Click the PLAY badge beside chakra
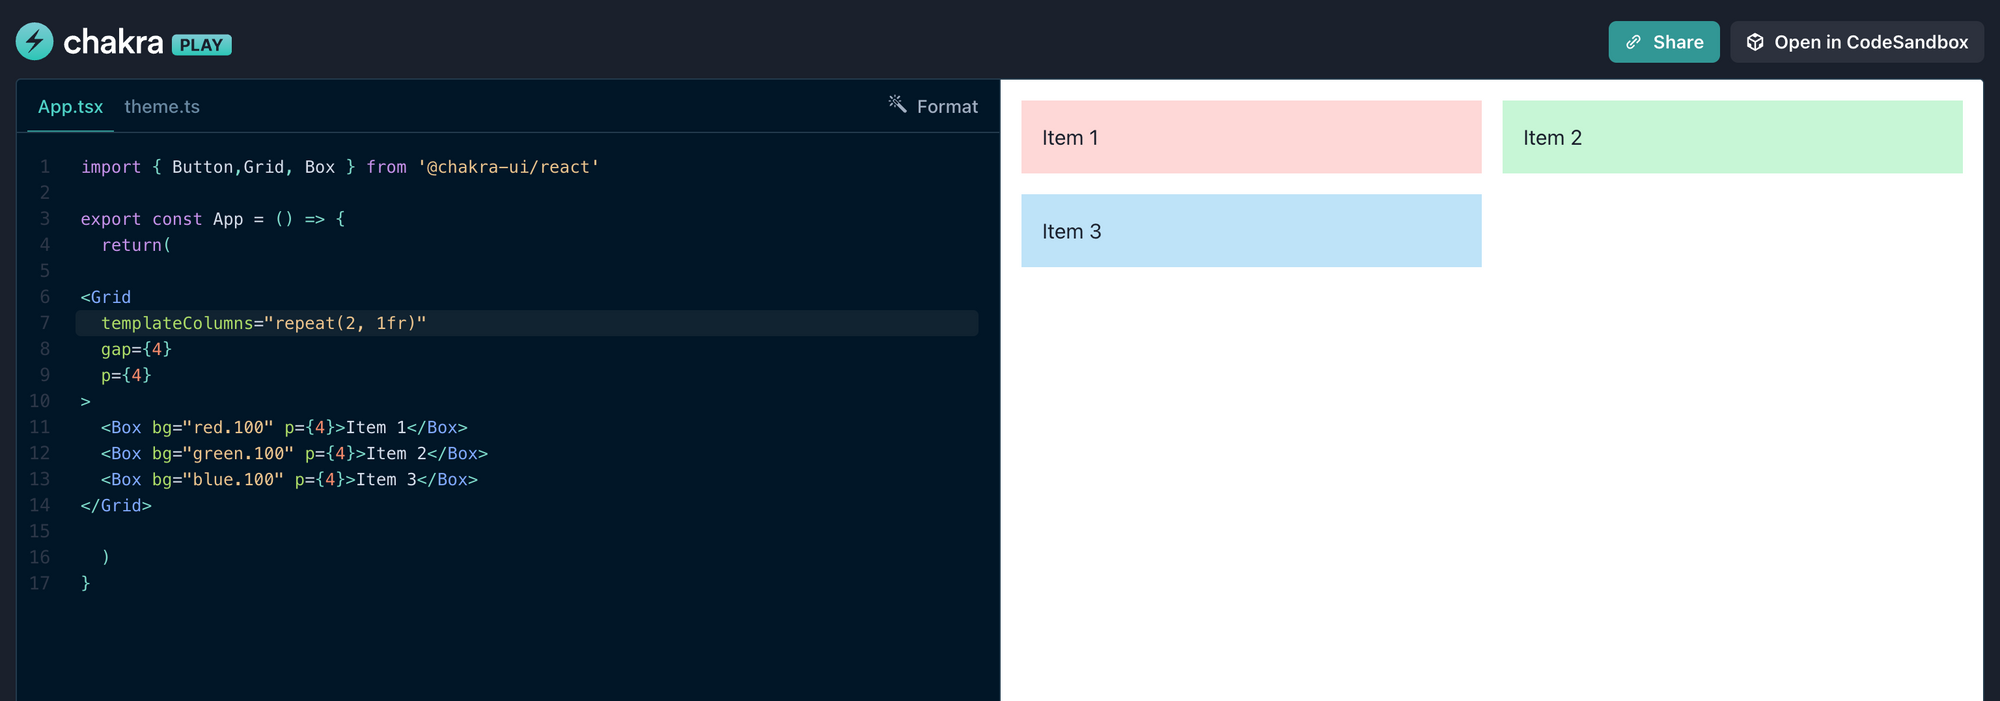 tap(201, 45)
